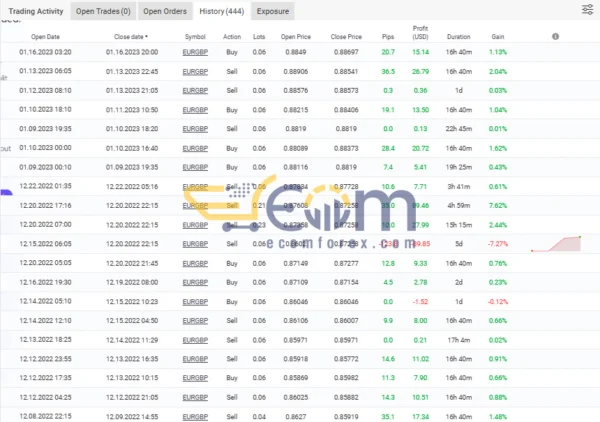Select profit value 15.14

coord(420,52)
